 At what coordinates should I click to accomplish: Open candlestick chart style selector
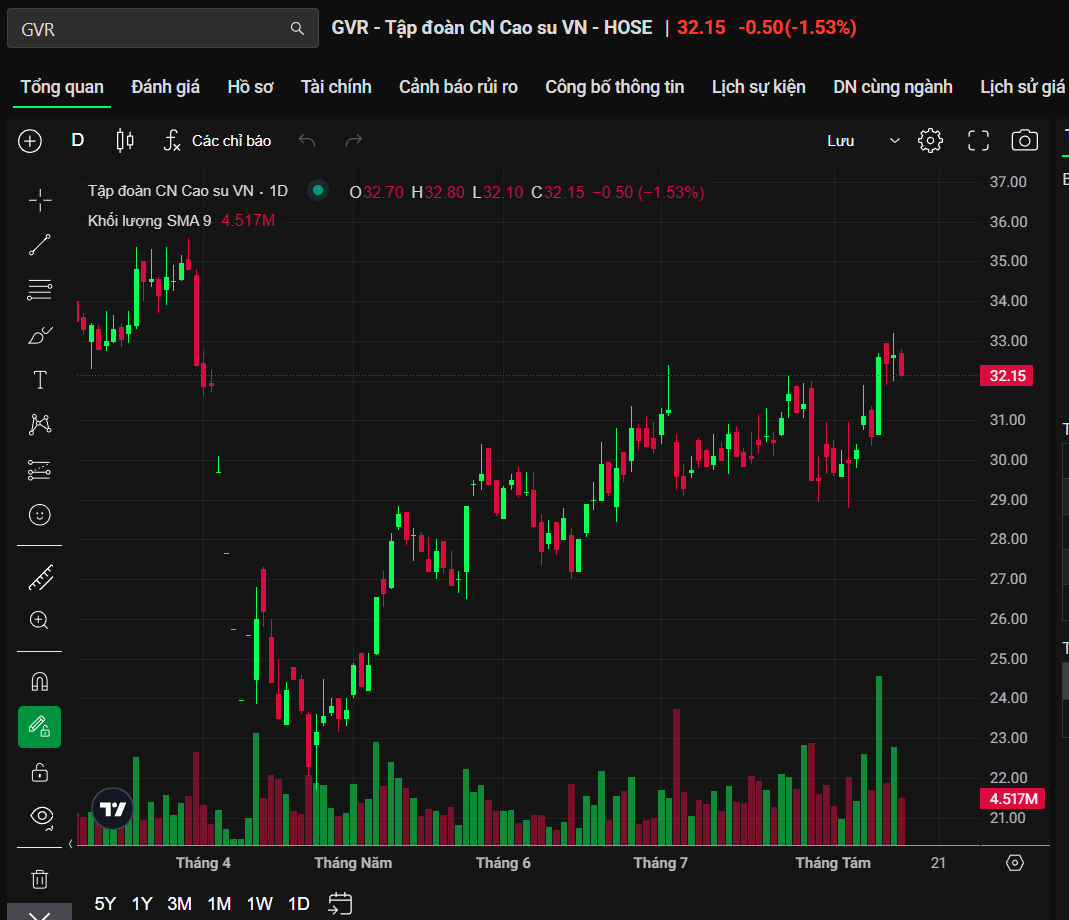125,140
